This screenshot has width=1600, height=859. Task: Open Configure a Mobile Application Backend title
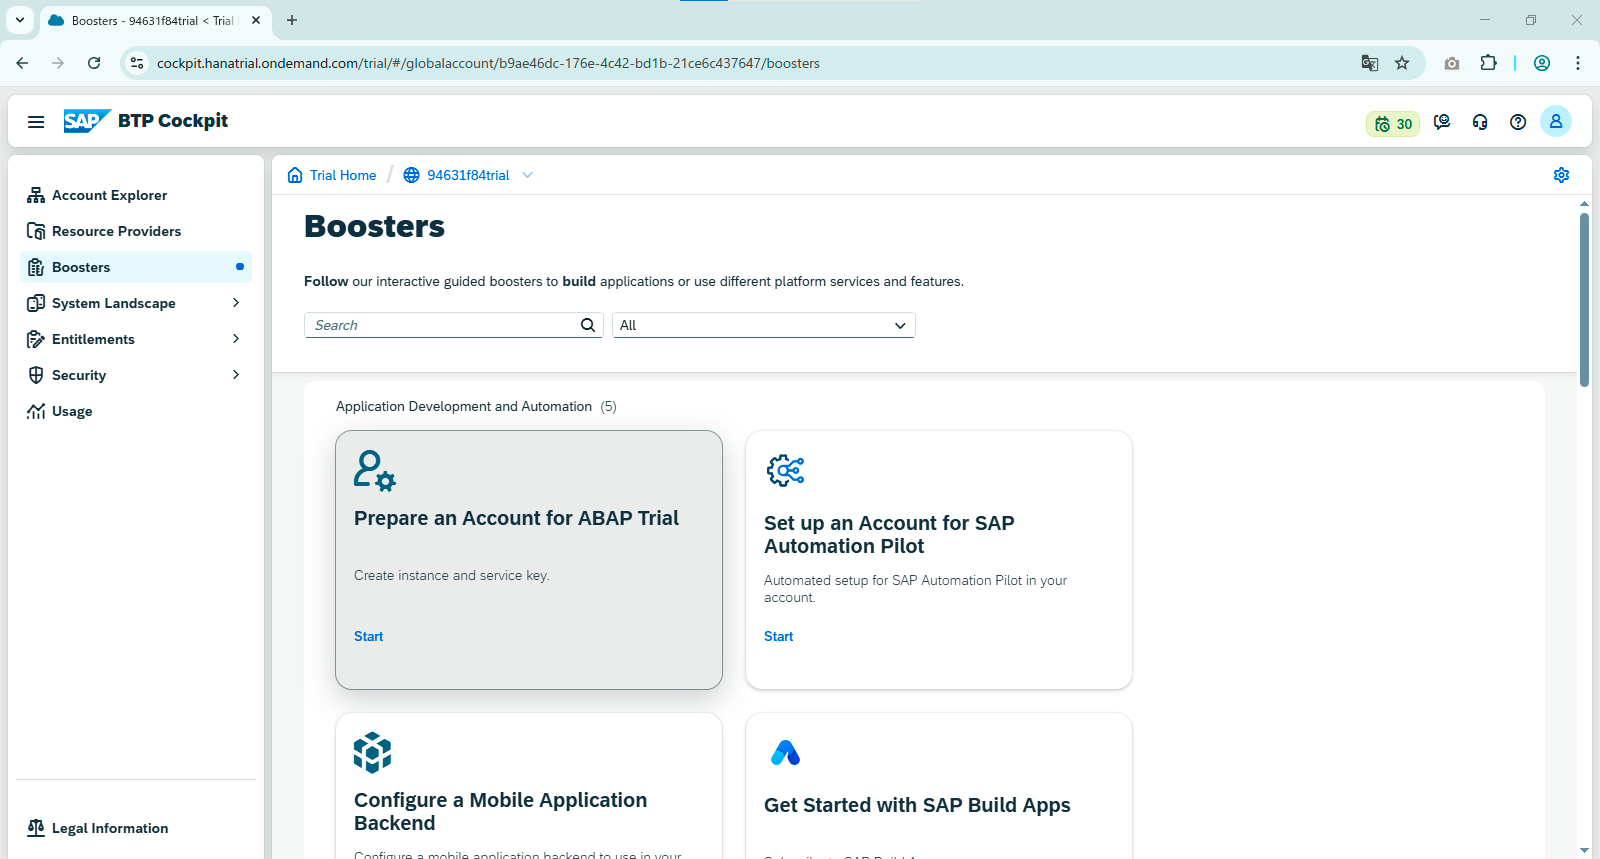500,811
